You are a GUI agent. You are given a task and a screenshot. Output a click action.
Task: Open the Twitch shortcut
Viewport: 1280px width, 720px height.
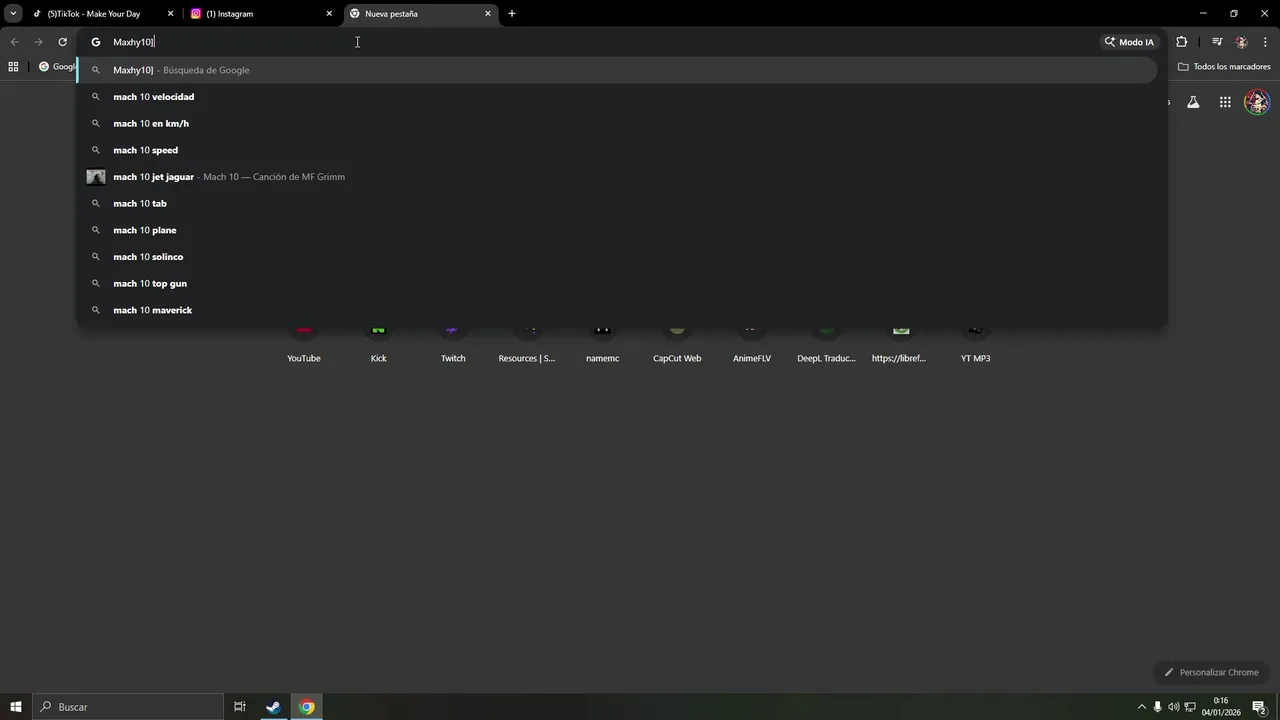pos(453,344)
